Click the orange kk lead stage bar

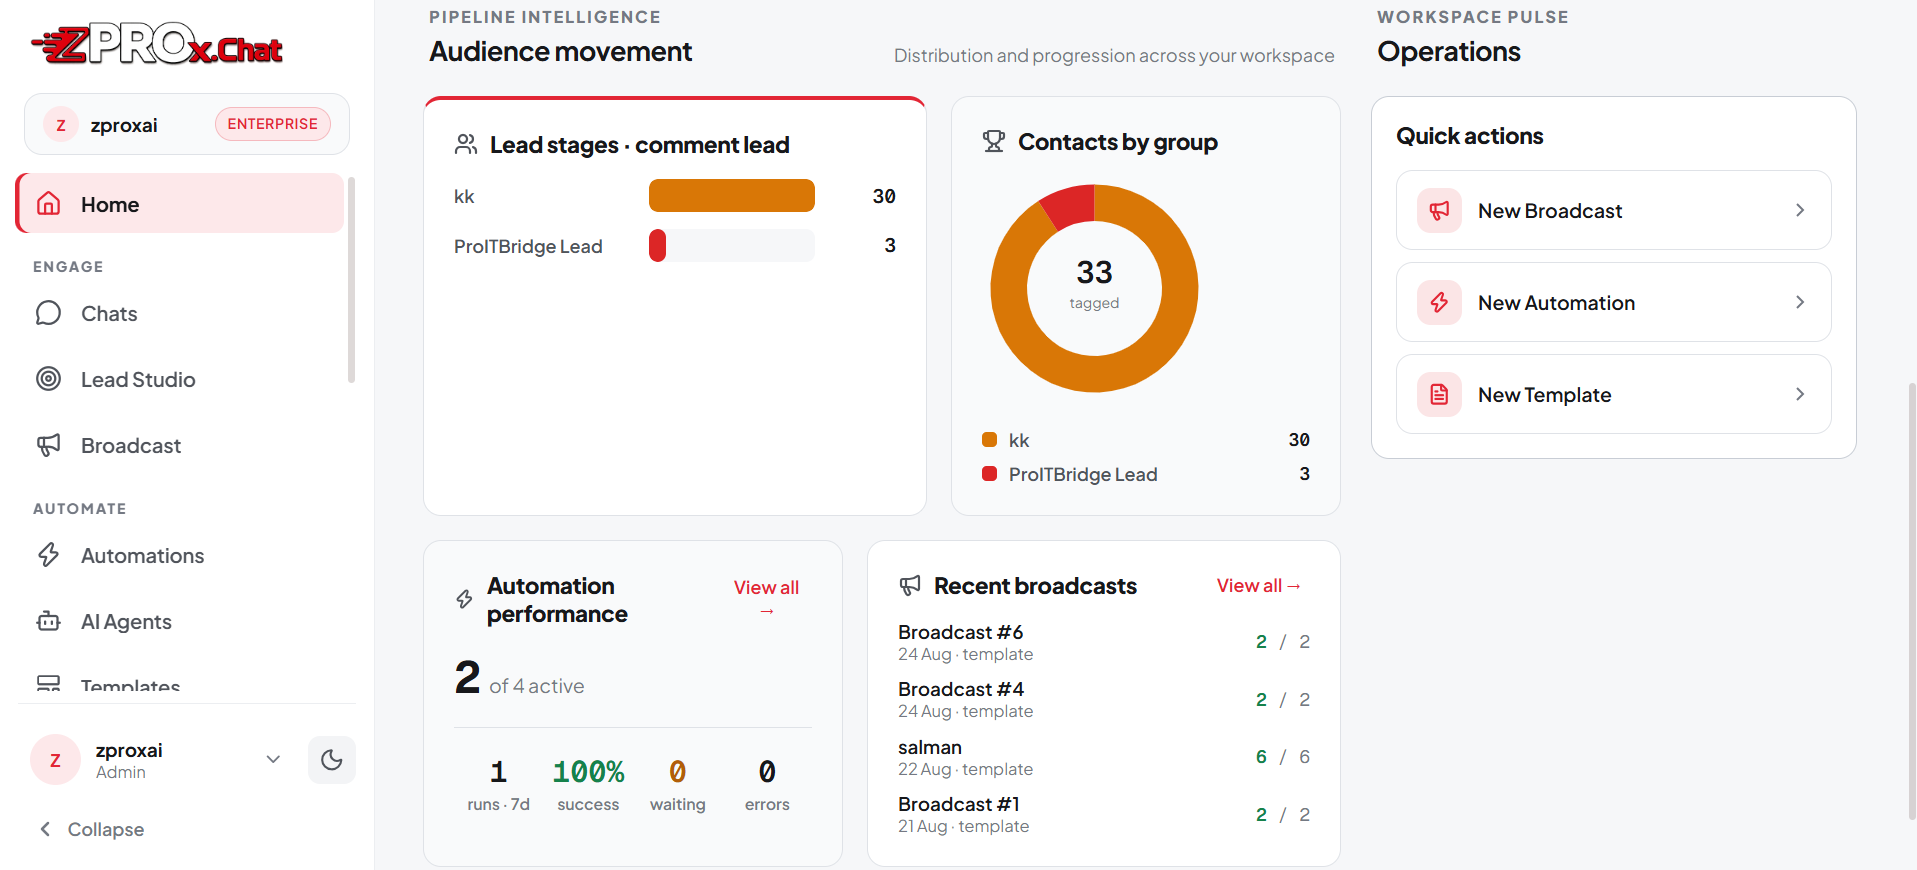(732, 195)
